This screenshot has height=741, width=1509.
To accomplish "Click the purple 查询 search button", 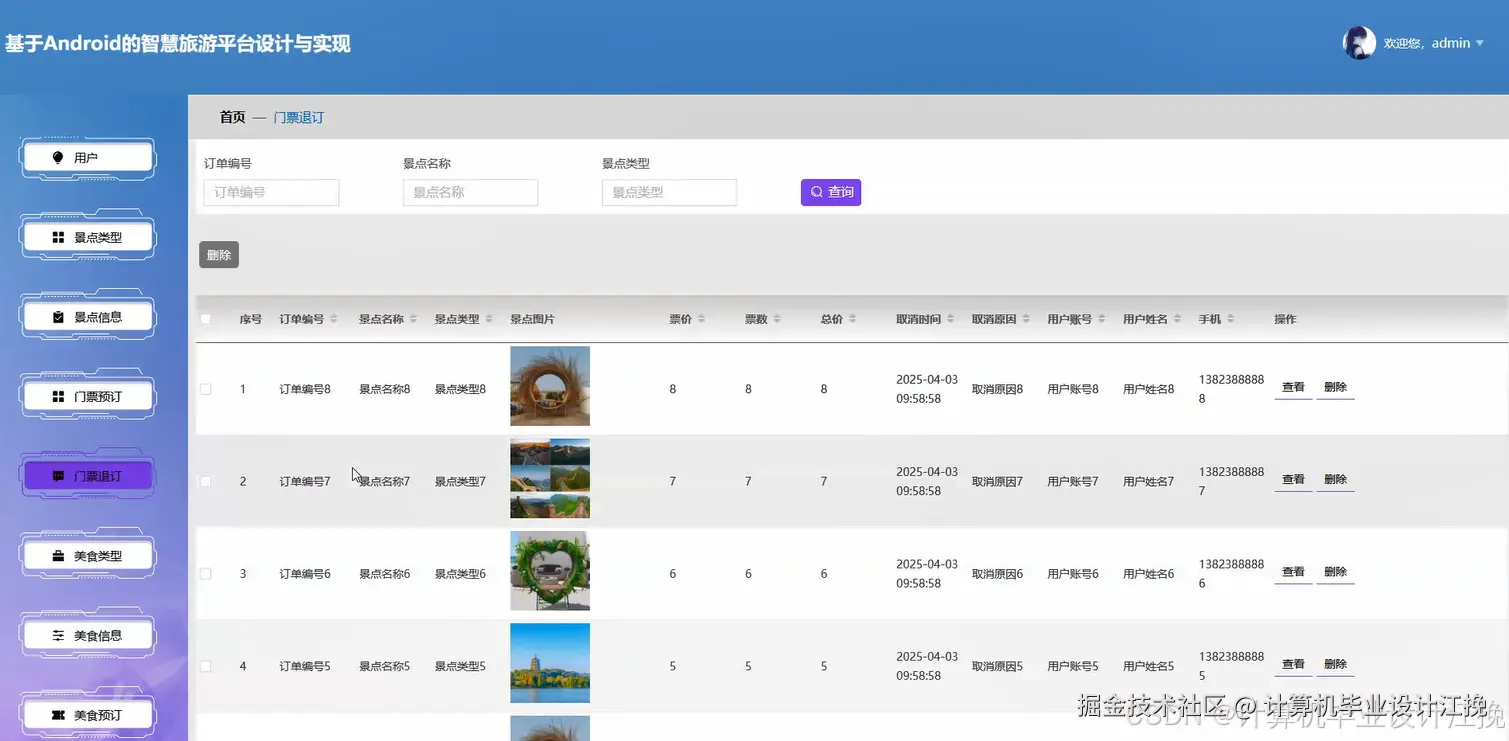I will [x=831, y=192].
